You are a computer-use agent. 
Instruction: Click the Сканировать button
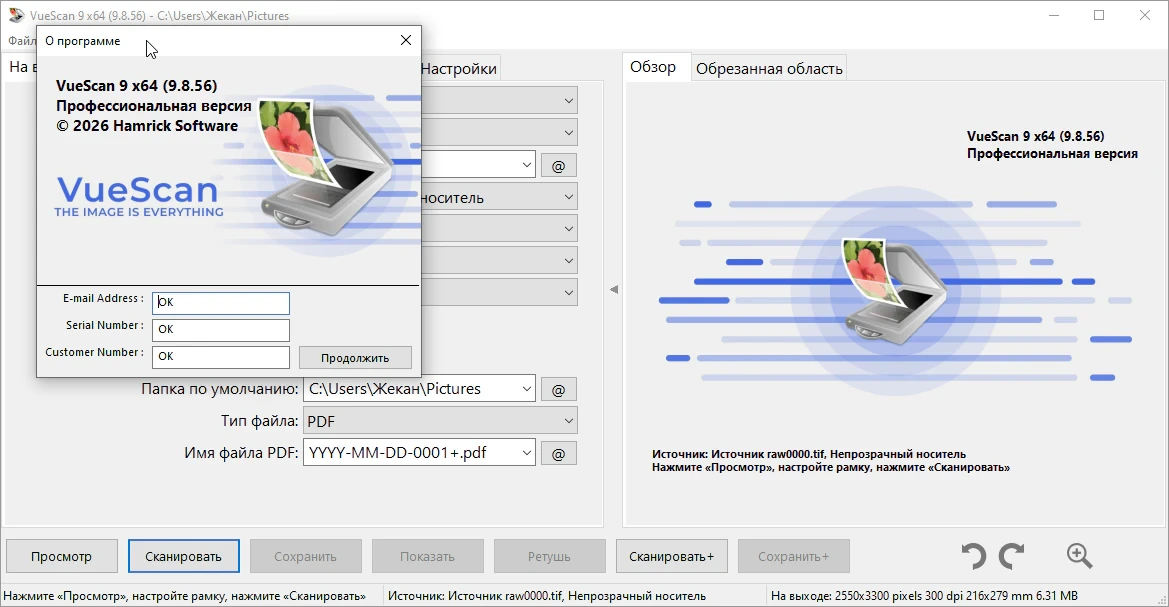coord(183,556)
